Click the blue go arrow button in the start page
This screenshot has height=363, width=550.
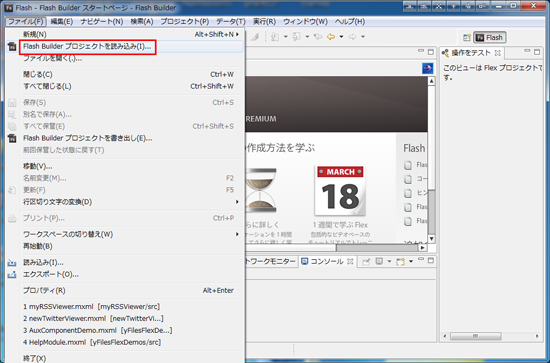click(427, 68)
